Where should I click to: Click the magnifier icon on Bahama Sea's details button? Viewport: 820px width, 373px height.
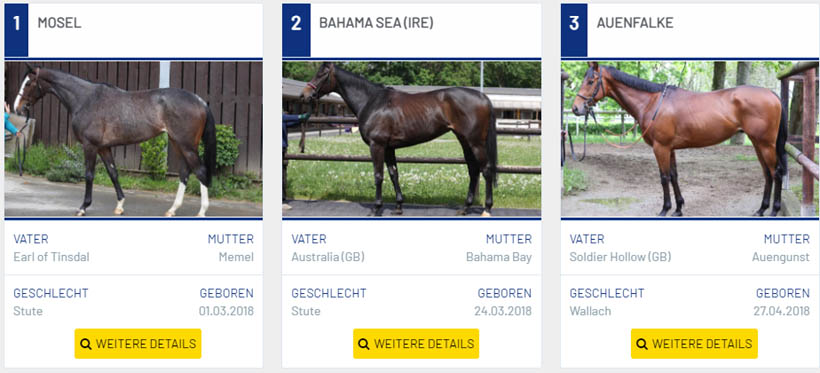tap(364, 344)
